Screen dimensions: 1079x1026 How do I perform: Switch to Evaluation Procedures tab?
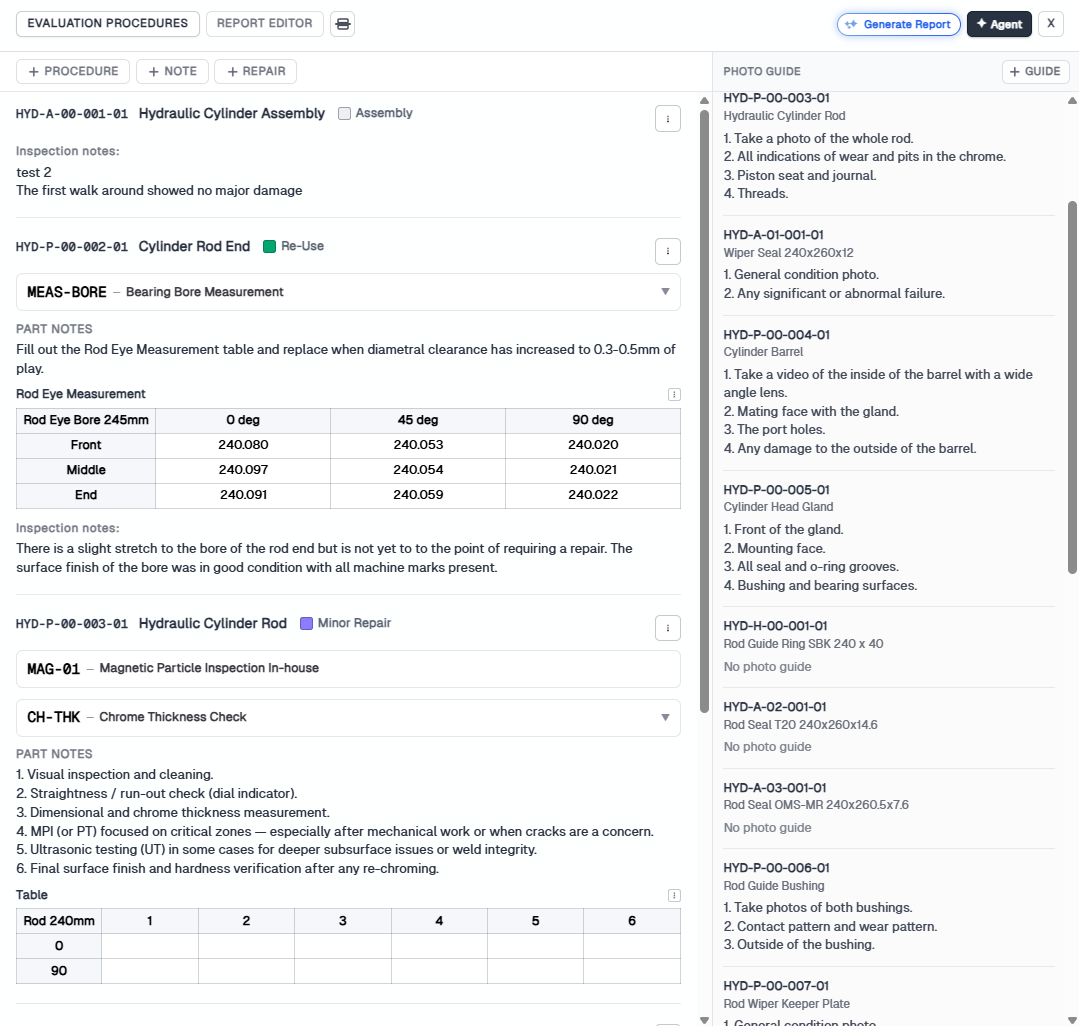point(107,23)
